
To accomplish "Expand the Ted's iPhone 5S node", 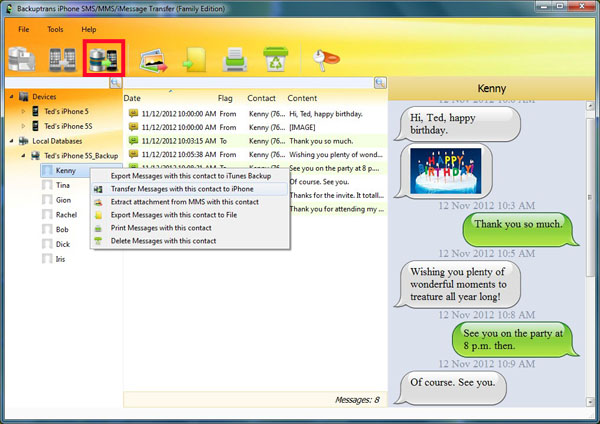I will (23, 126).
